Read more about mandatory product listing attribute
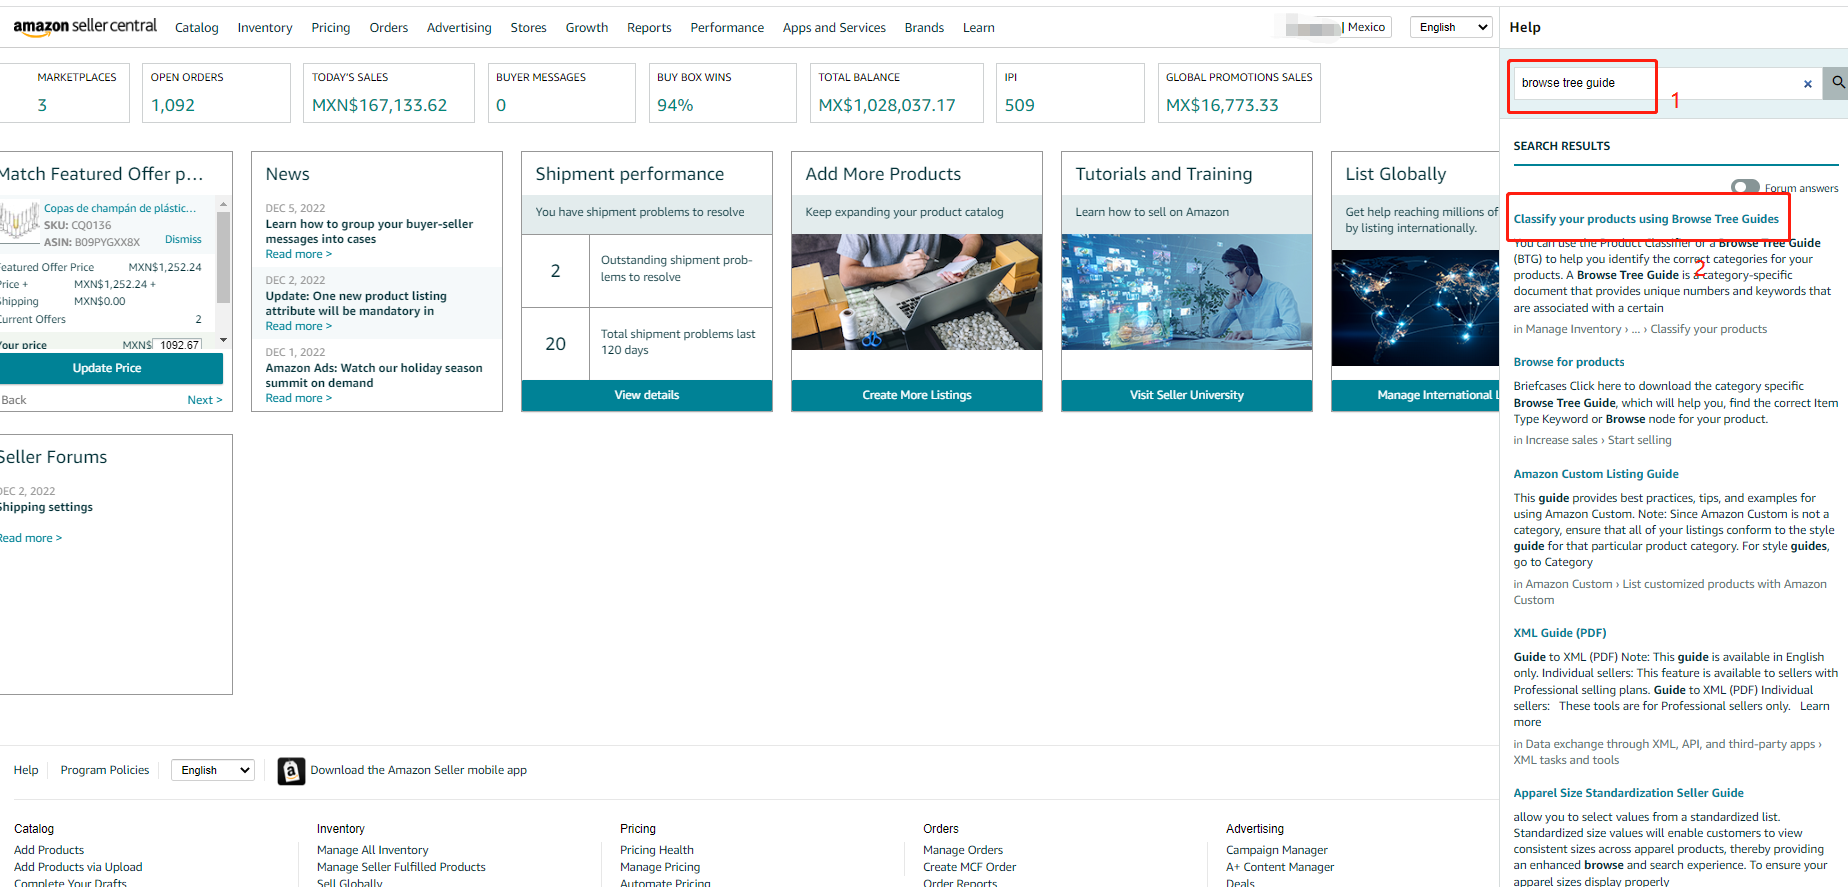This screenshot has width=1848, height=887. pos(298,326)
